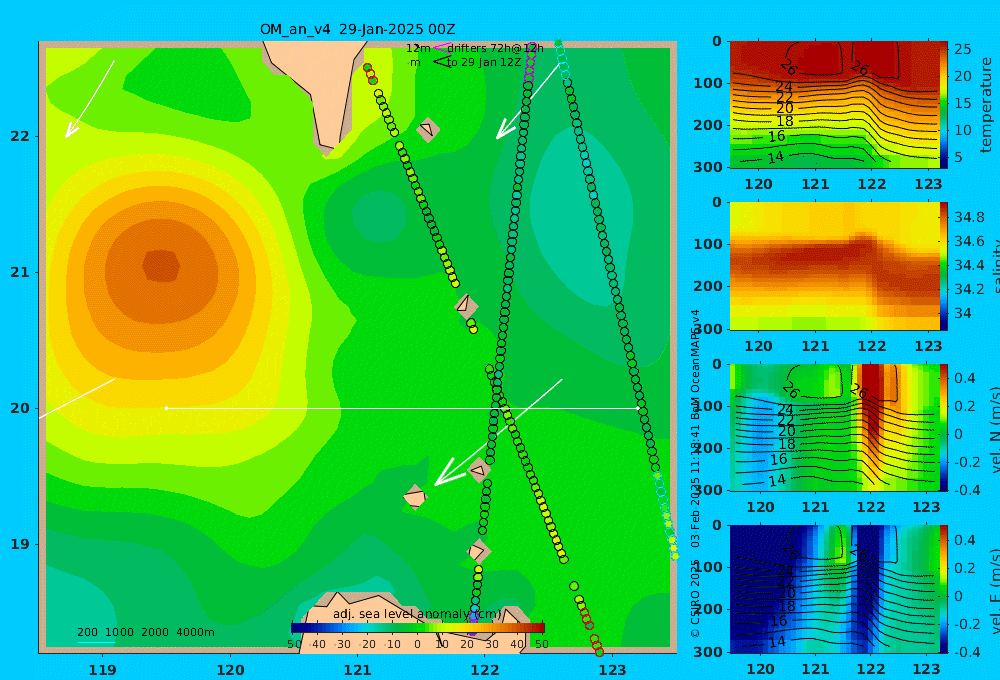
Task: Select the vertical 'vel. E (m/s)' label
Action: point(994,591)
